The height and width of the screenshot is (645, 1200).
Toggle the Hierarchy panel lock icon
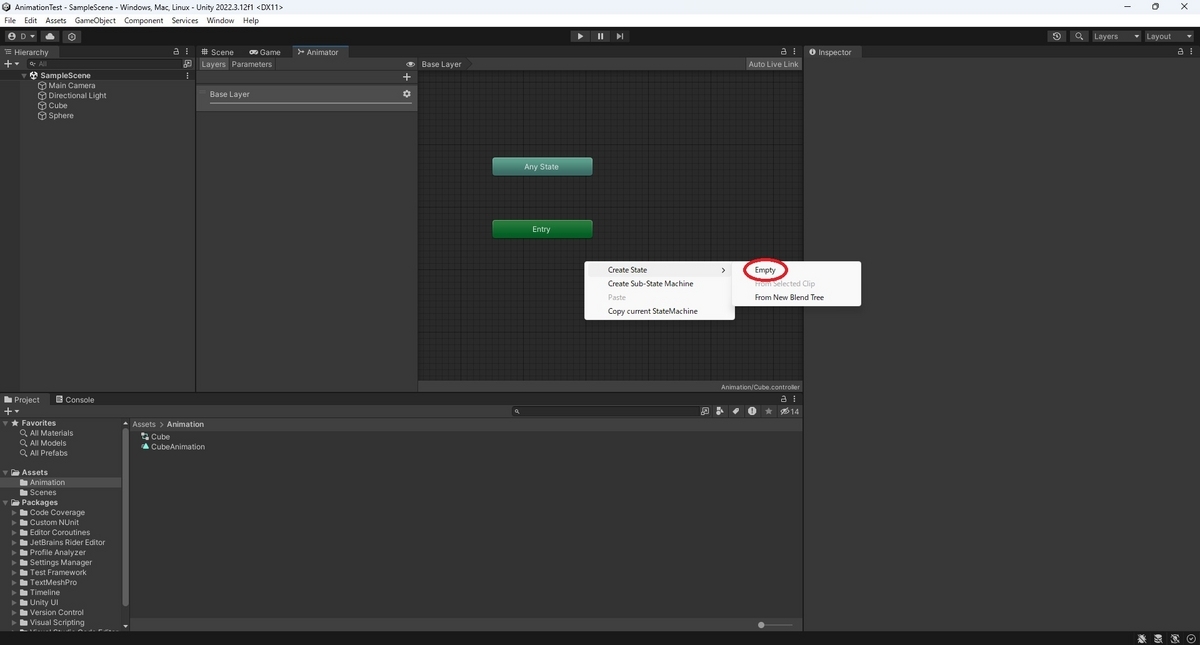coord(176,52)
